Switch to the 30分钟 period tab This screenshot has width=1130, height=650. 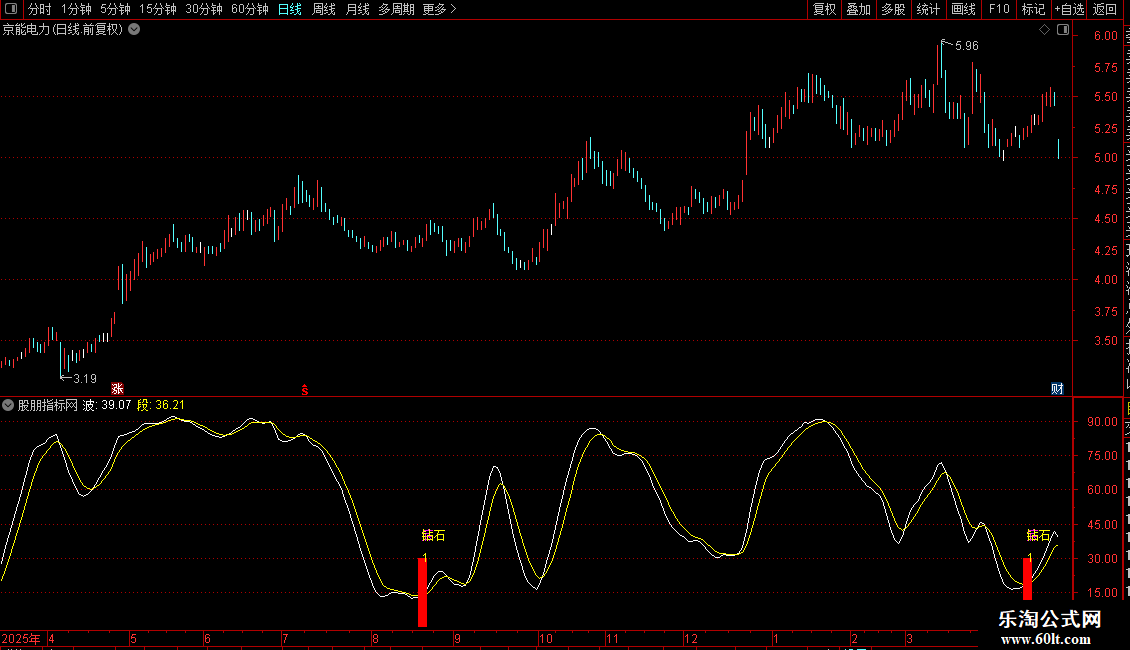(x=204, y=9)
